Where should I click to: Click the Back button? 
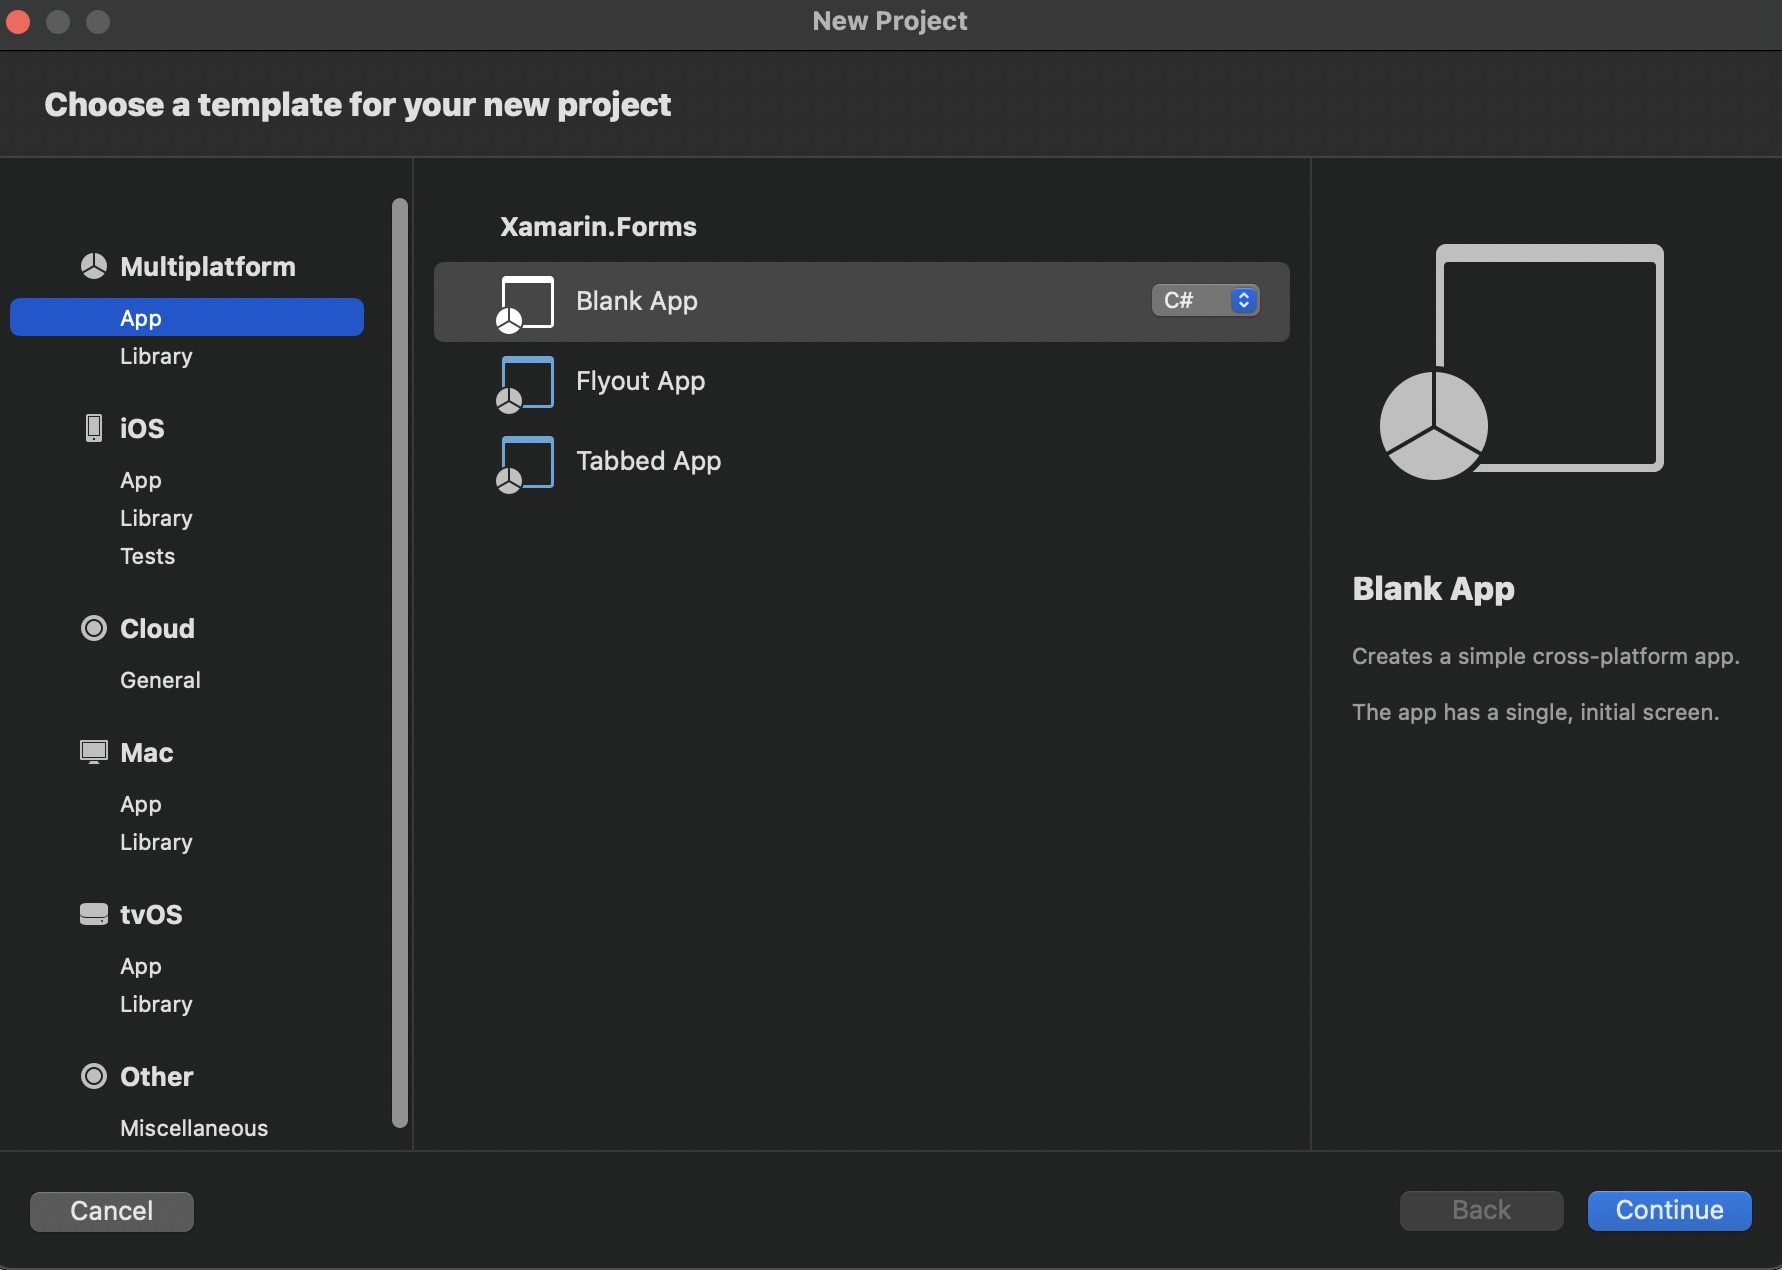[1481, 1210]
